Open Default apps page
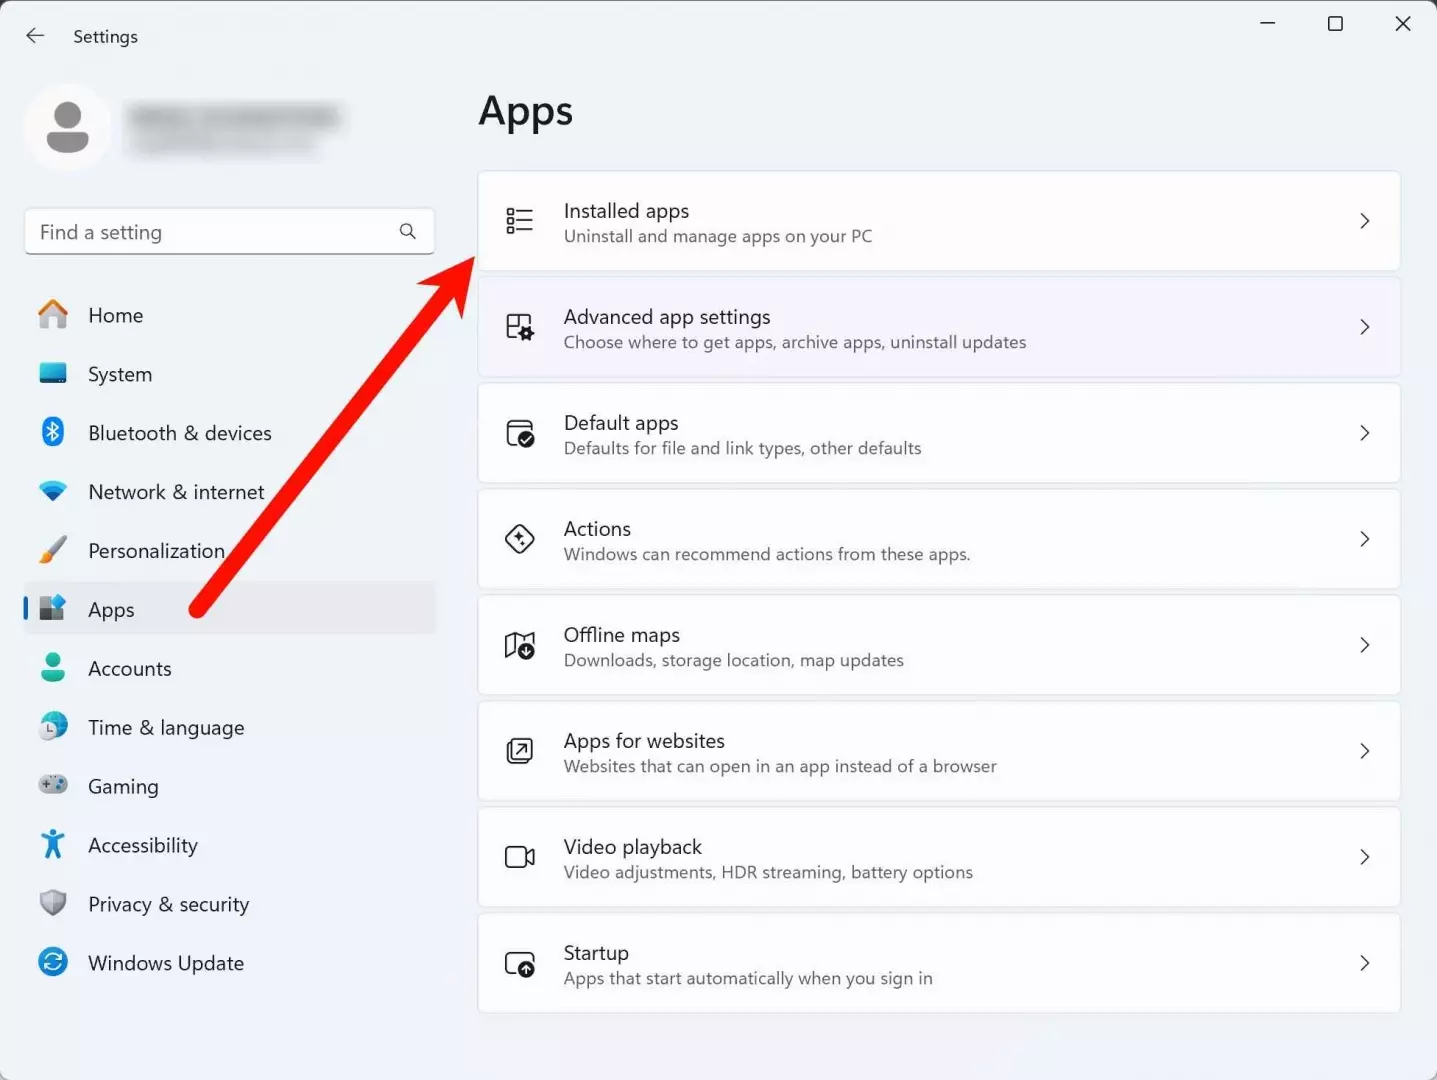 click(939, 433)
